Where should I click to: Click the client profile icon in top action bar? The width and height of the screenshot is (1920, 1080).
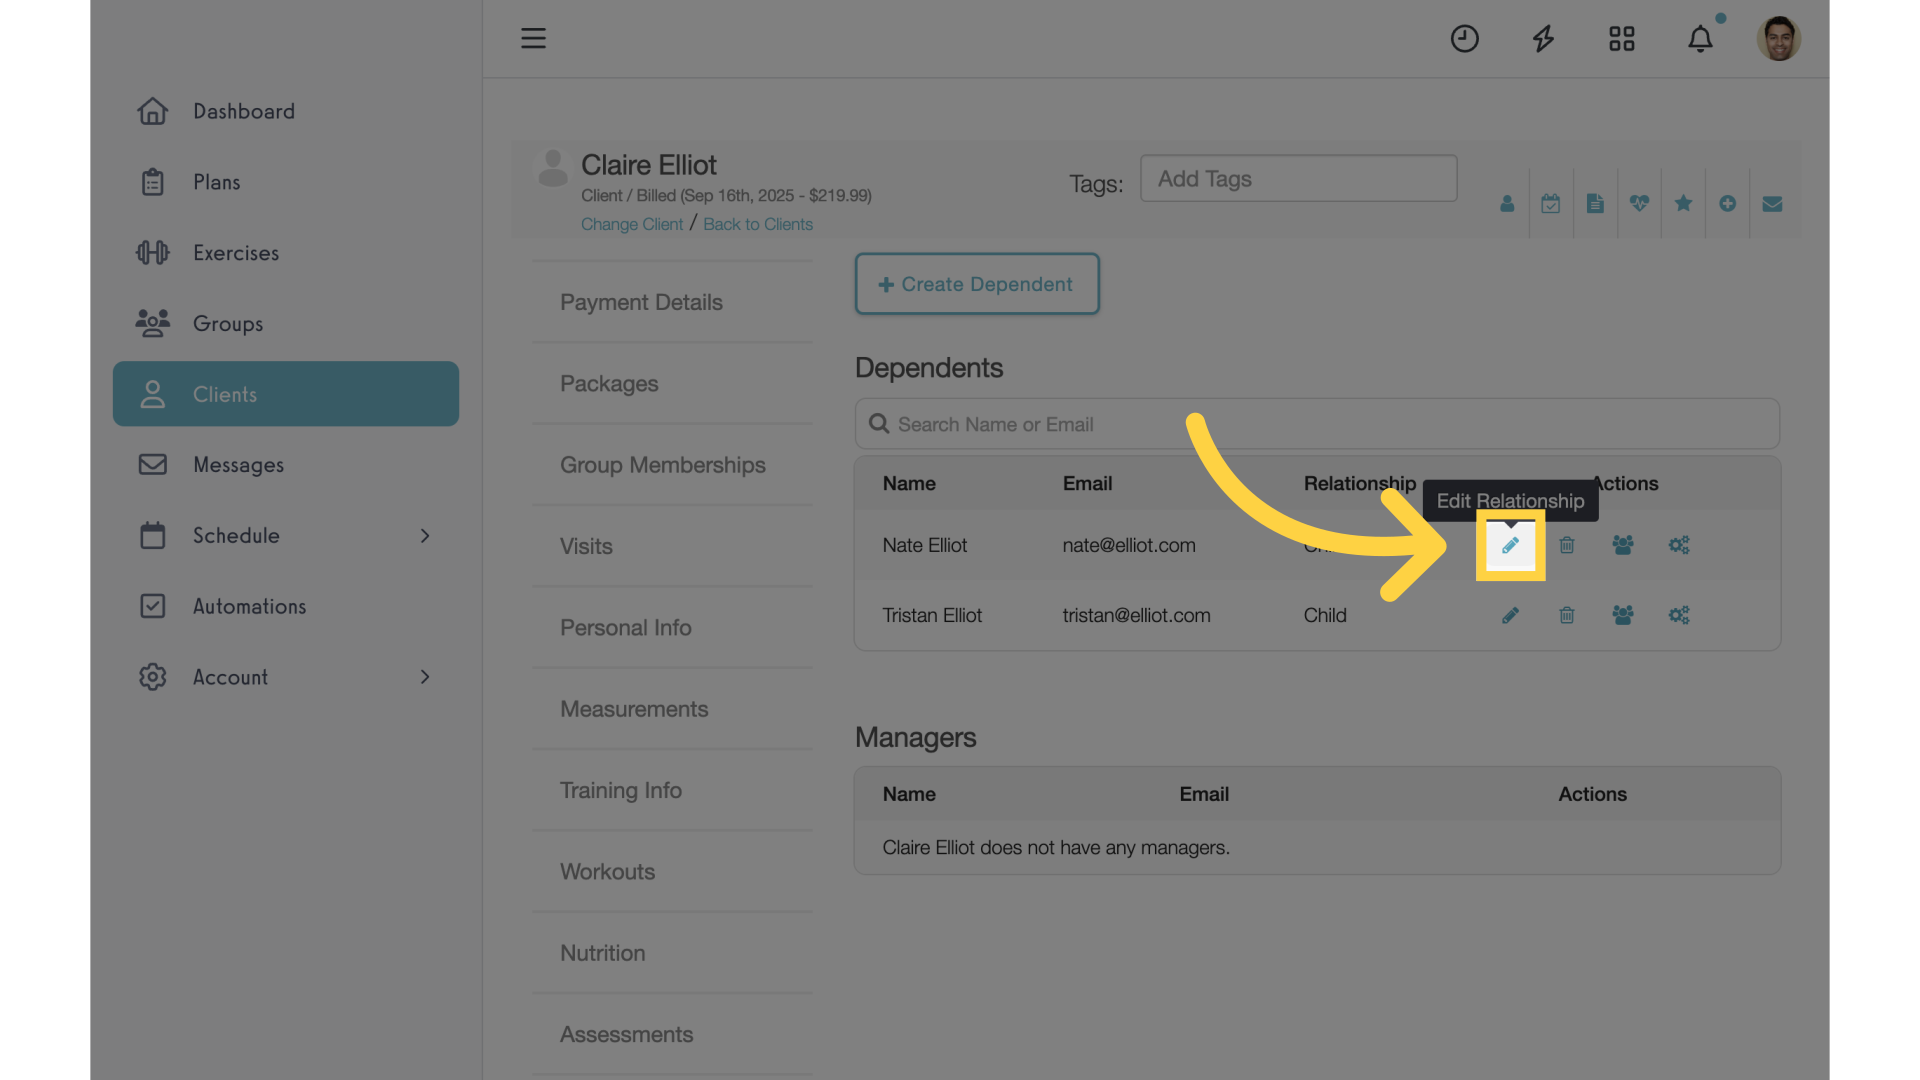pyautogui.click(x=1507, y=203)
